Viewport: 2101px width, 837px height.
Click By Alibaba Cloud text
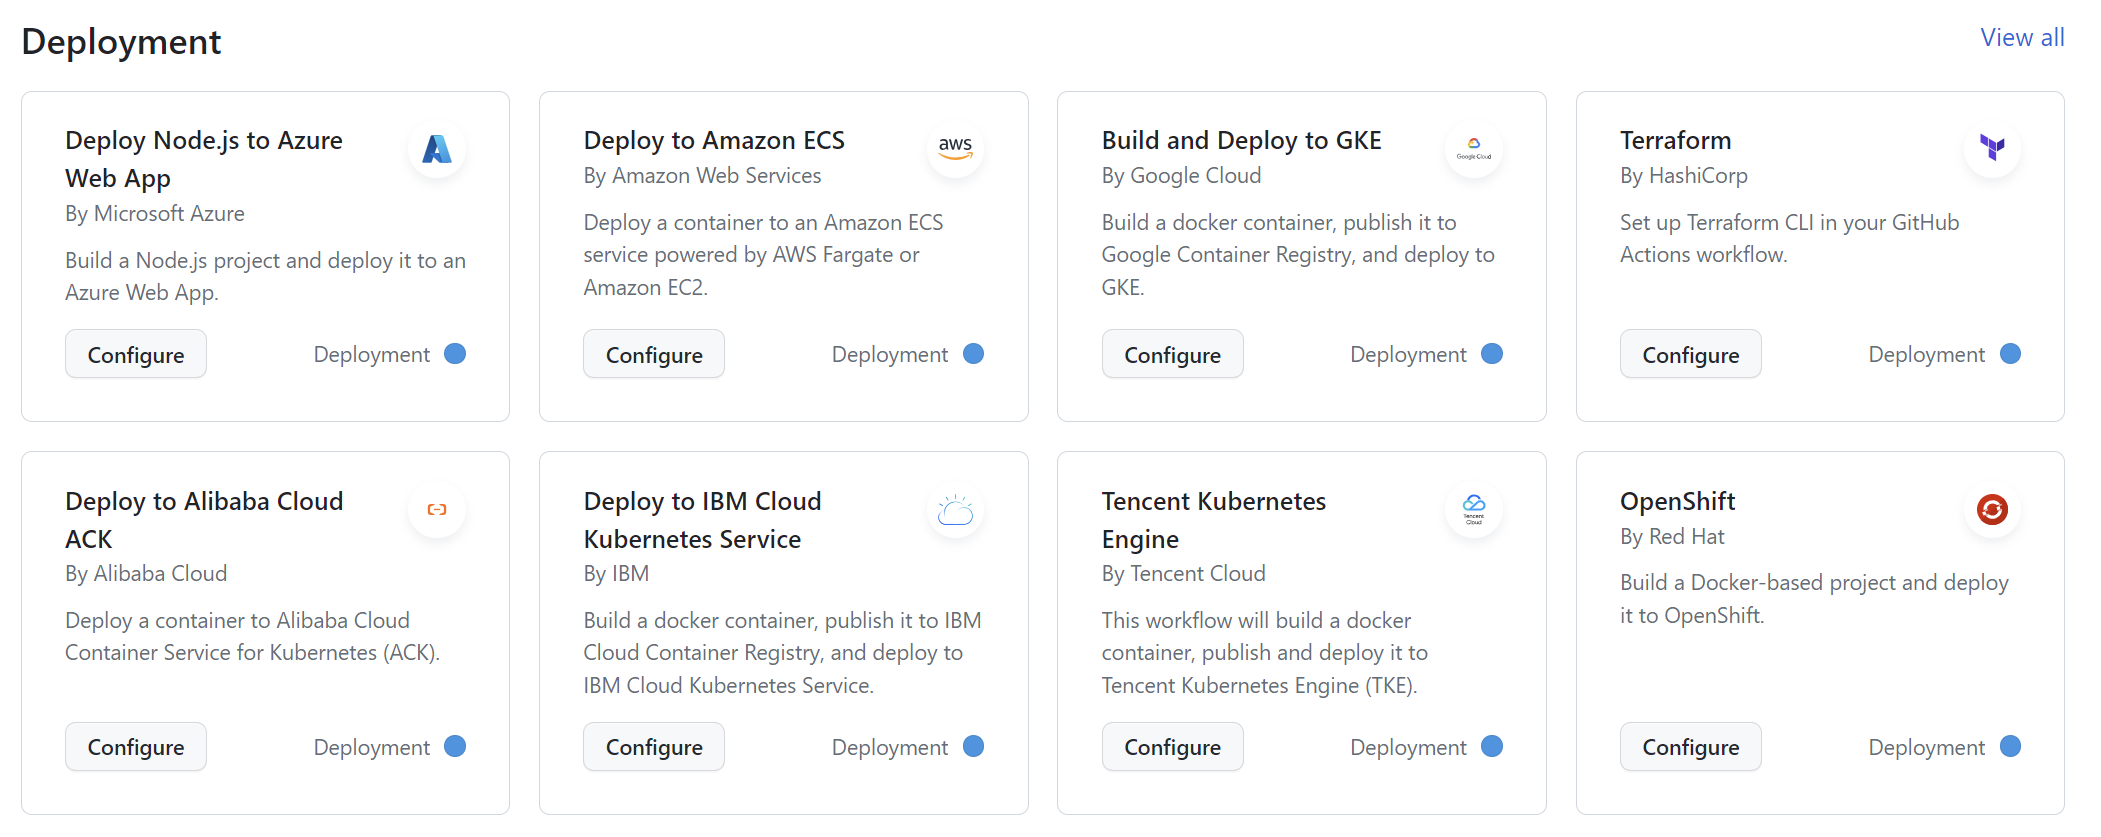[146, 574]
